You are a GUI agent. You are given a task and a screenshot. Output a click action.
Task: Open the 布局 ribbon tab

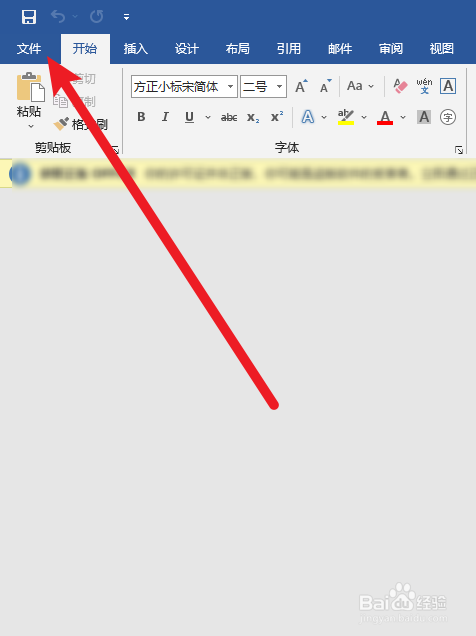pyautogui.click(x=238, y=49)
